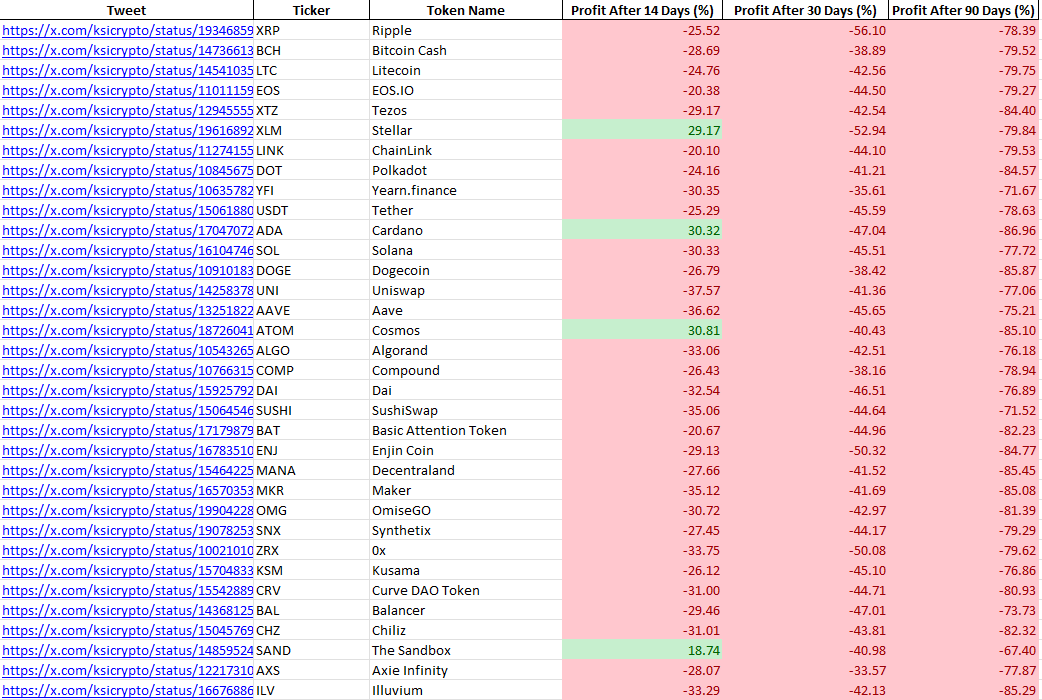
Task: Select the EOS ticker cell
Action: click(x=311, y=90)
